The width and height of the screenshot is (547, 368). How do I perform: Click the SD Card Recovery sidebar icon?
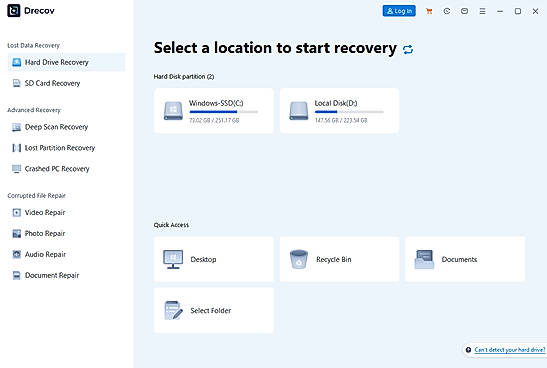(16, 83)
